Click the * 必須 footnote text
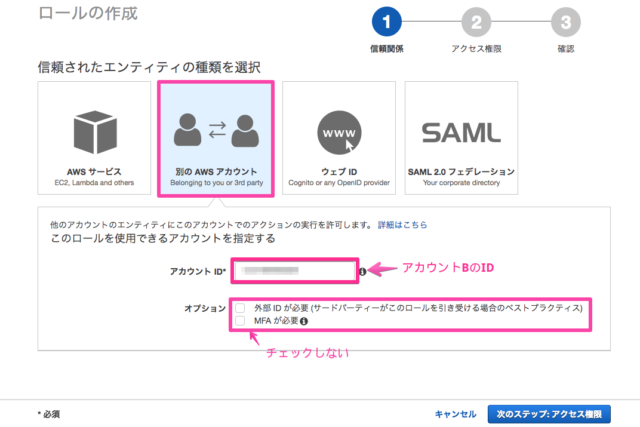 49,414
